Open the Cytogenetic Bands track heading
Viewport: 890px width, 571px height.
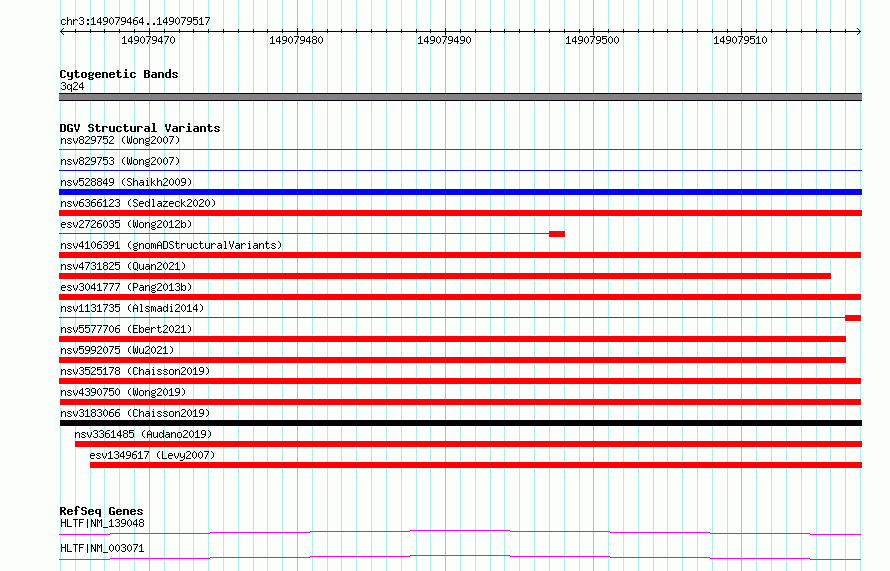119,74
